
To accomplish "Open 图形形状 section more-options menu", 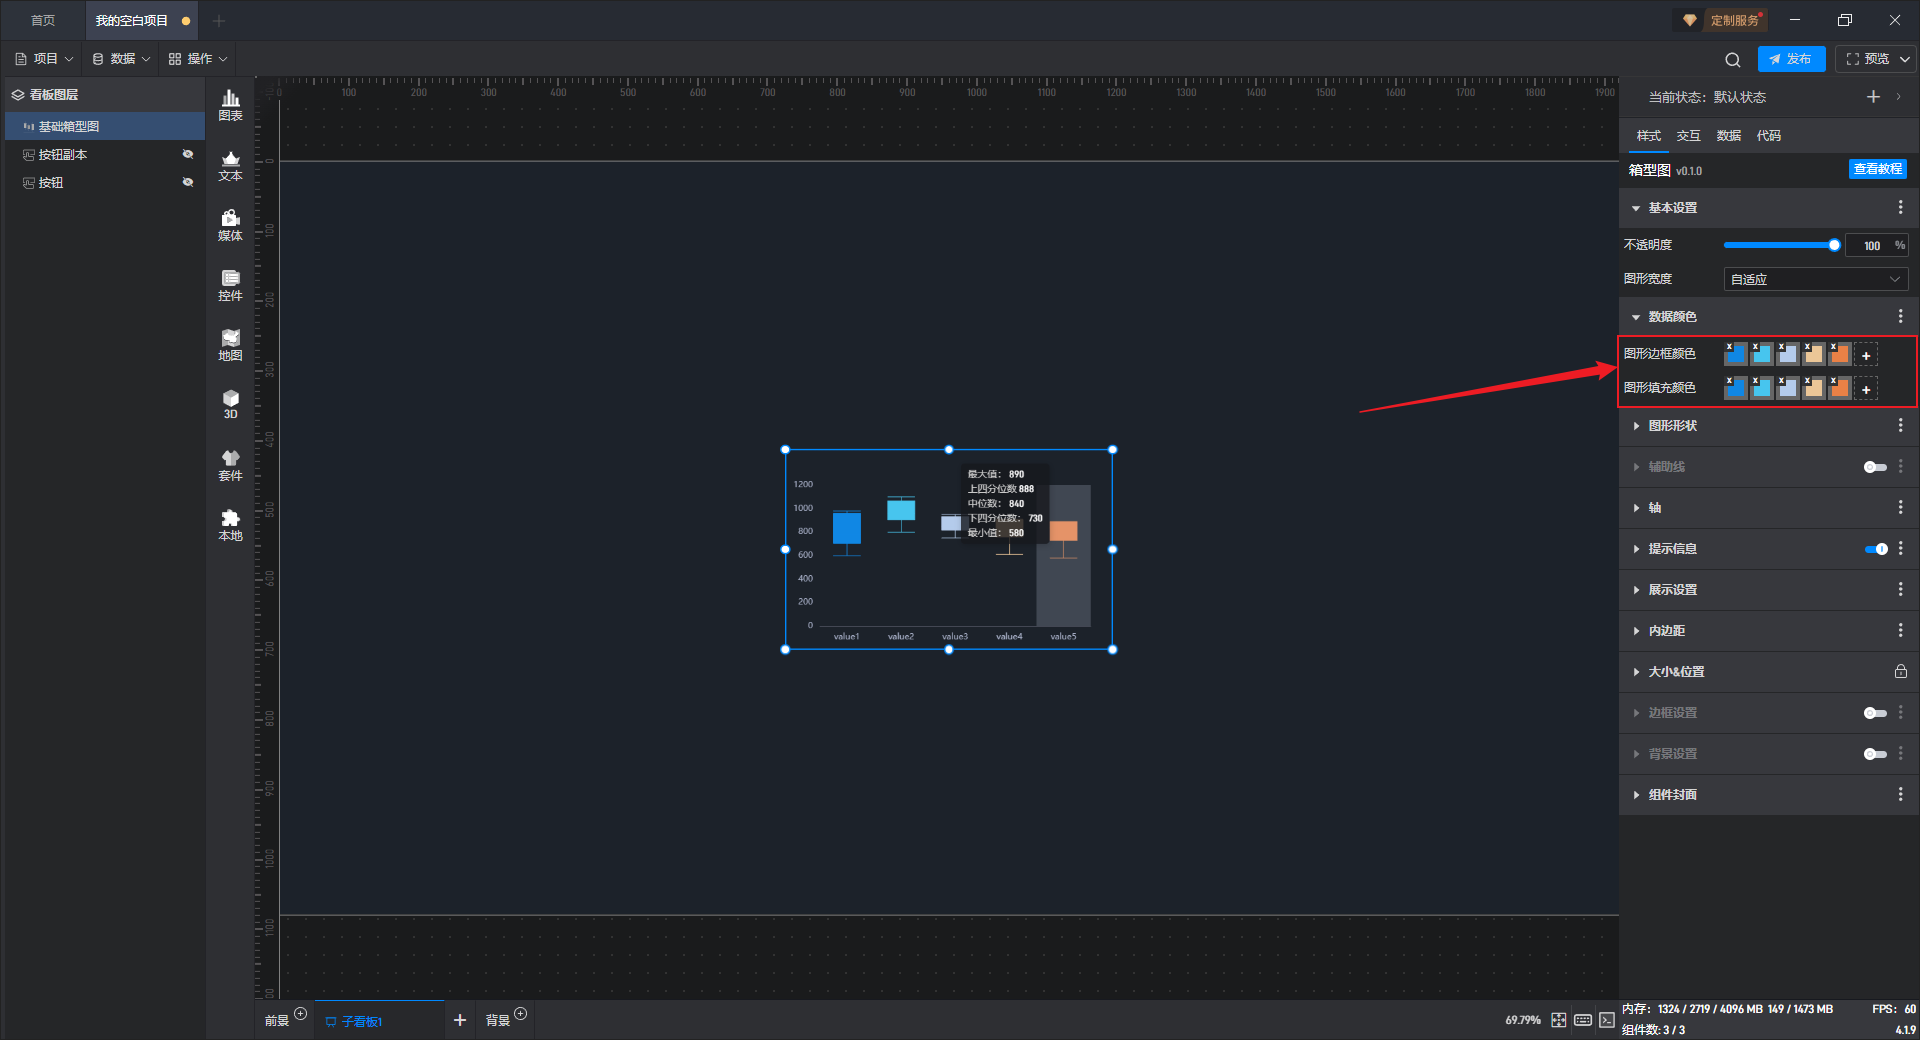I will tap(1900, 425).
